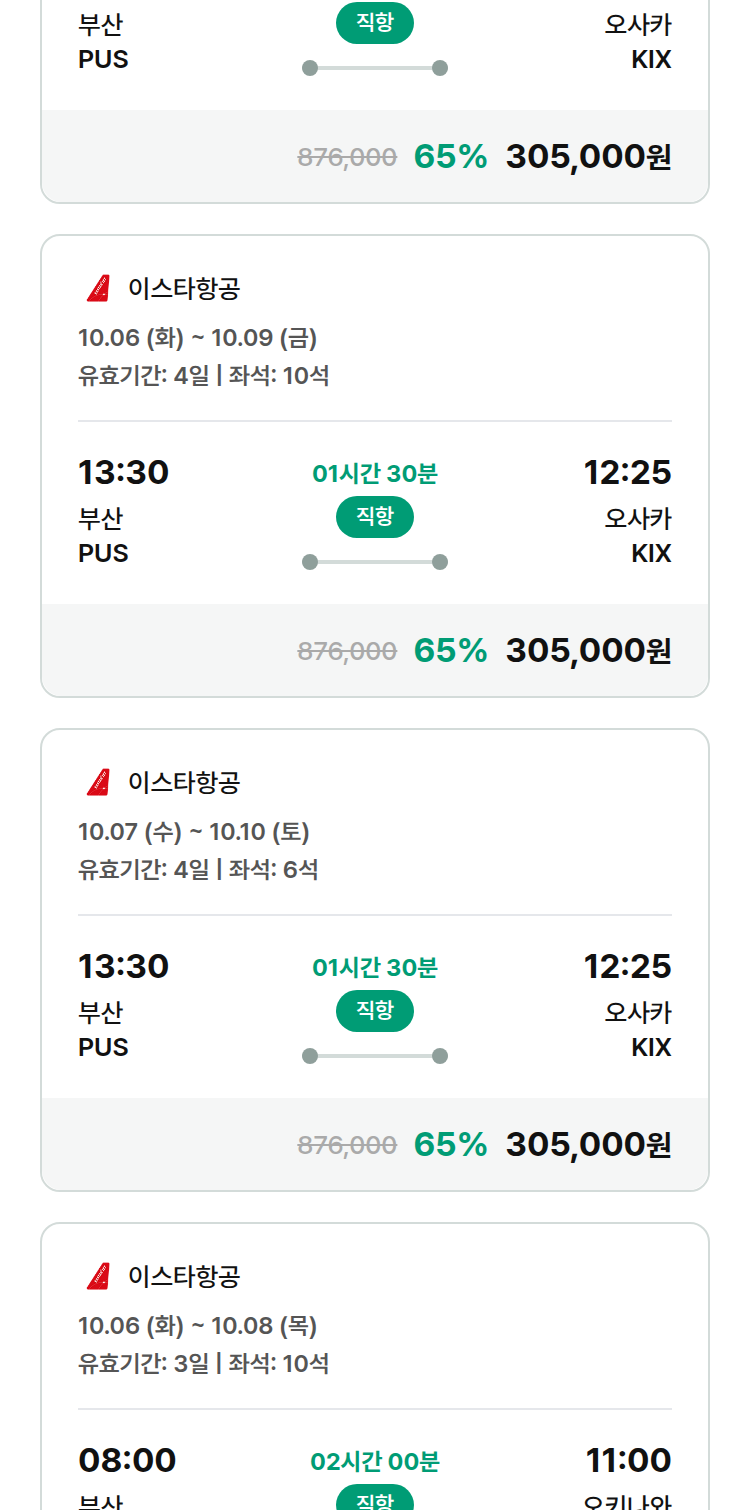The height and width of the screenshot is (1510, 750).
Task: Click 08:00 departure time on bottom card
Action: (x=127, y=1460)
